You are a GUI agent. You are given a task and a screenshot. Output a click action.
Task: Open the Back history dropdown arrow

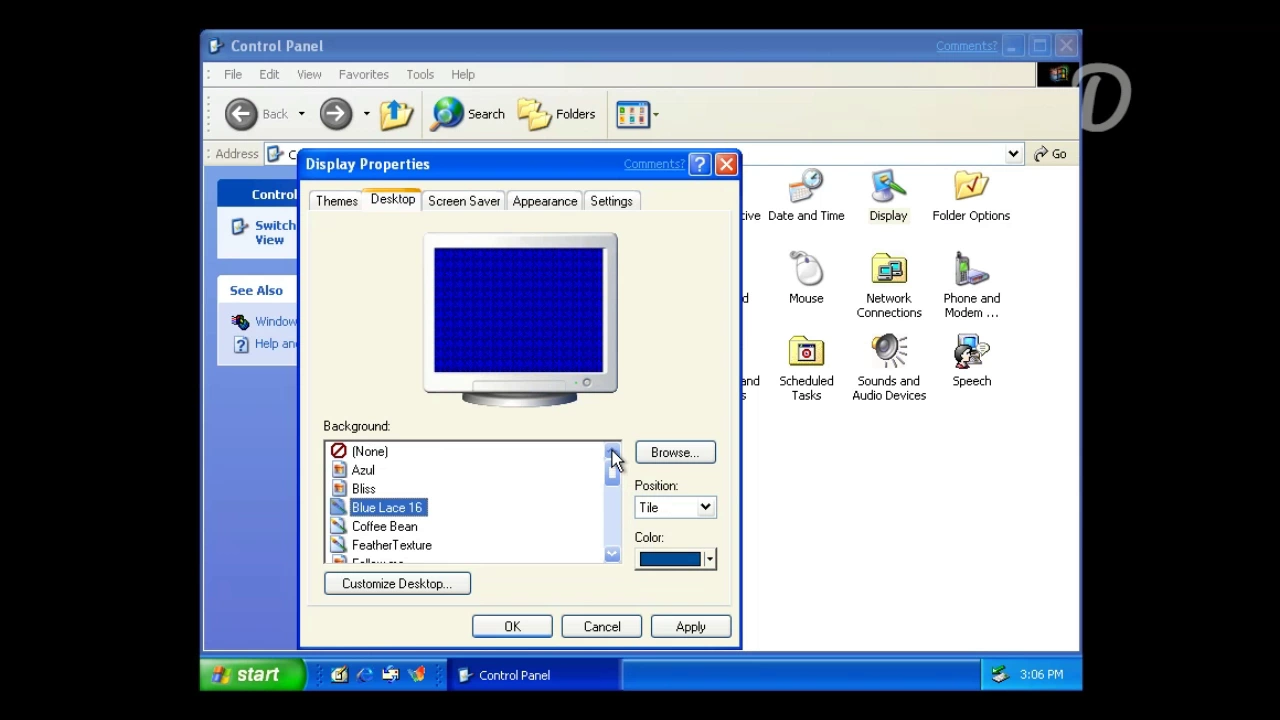301,114
